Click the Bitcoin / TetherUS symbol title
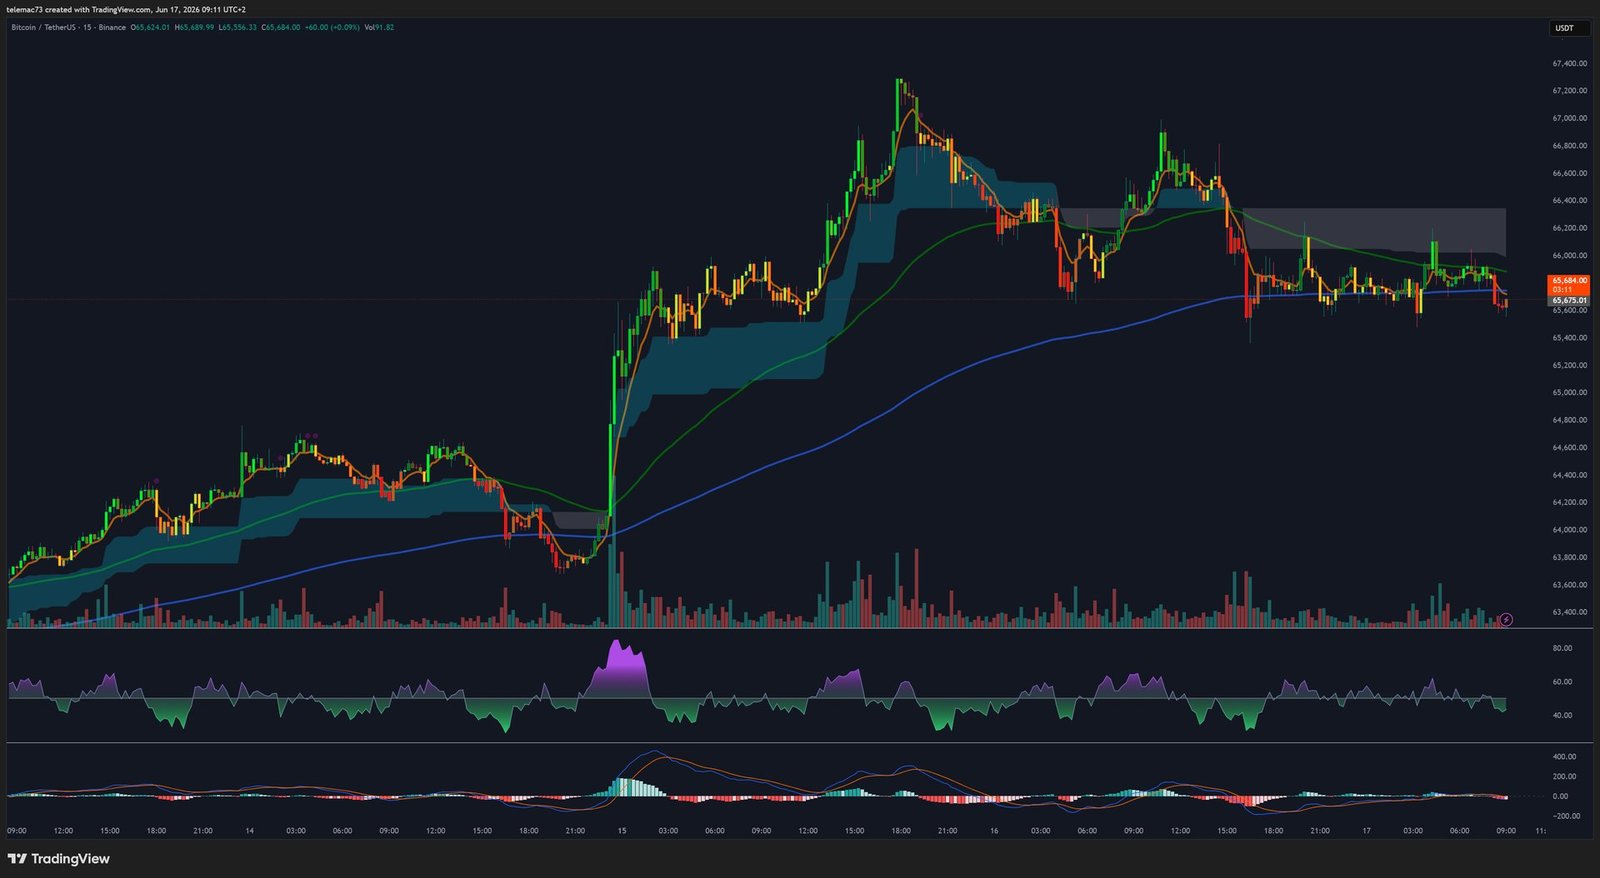This screenshot has height=878, width=1600. tap(43, 27)
